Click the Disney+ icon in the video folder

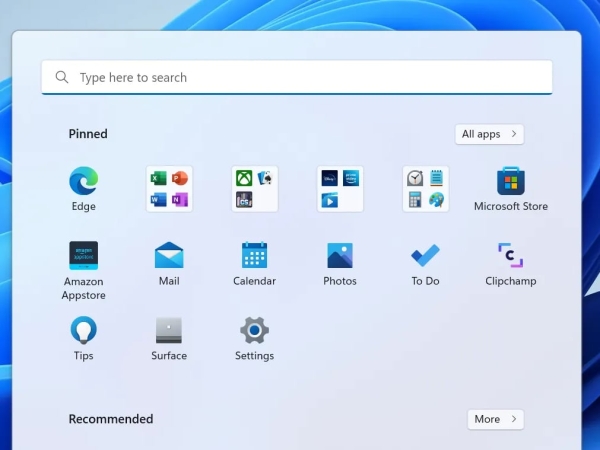point(329,178)
